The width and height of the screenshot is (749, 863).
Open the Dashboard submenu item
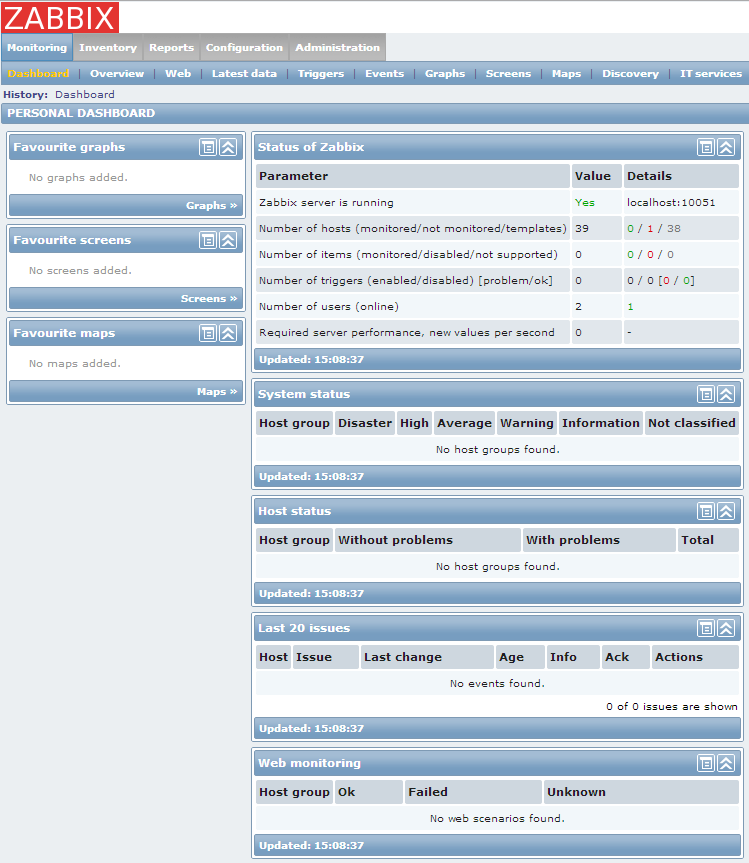click(39, 74)
